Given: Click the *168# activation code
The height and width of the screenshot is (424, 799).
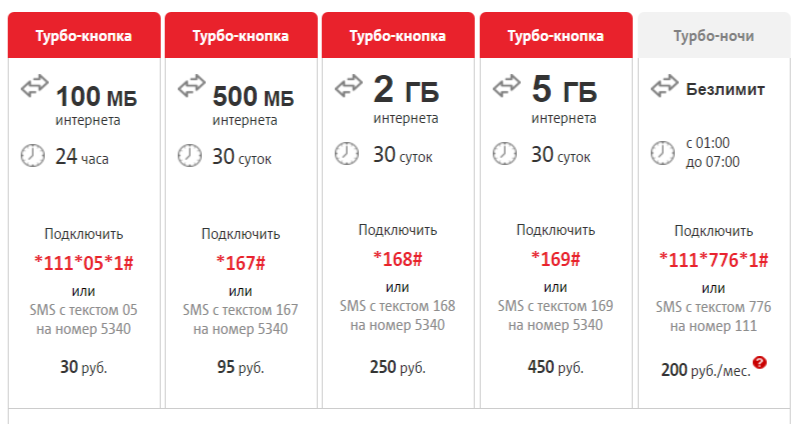Looking at the screenshot, I should 397,259.
